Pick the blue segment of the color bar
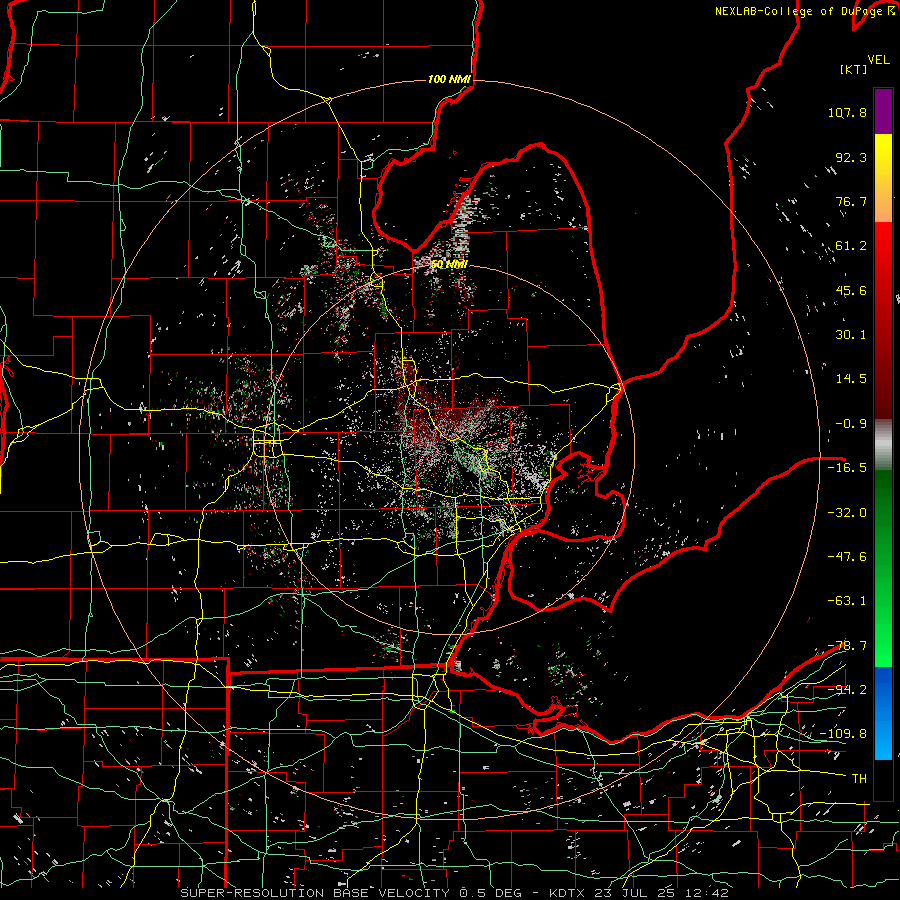900x900 pixels. (x=883, y=713)
